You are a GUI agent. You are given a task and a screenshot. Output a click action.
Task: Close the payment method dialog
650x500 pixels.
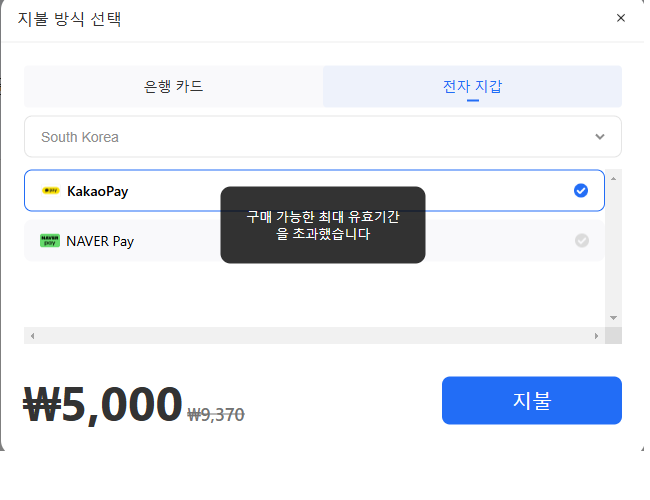point(621,18)
